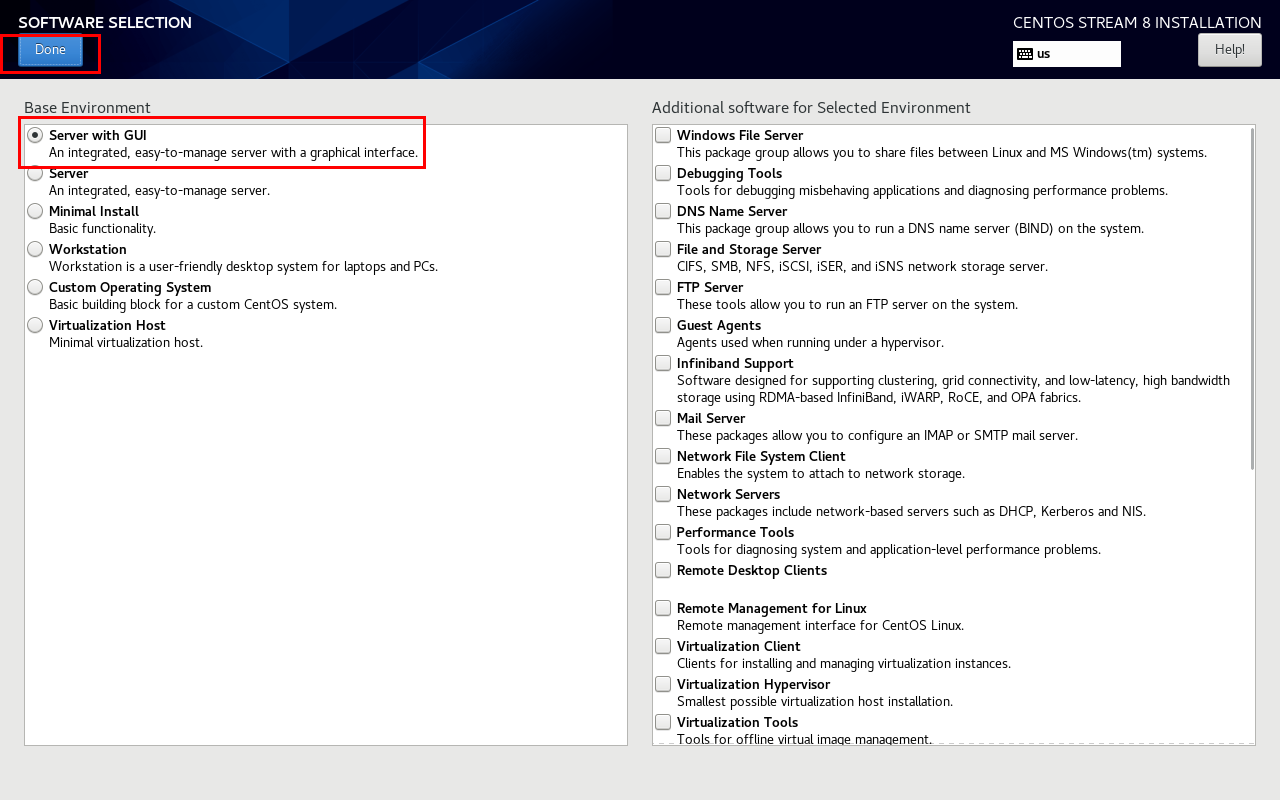Tick File and Storage Server checkbox
Screen dimensions: 1280x800
(663, 249)
